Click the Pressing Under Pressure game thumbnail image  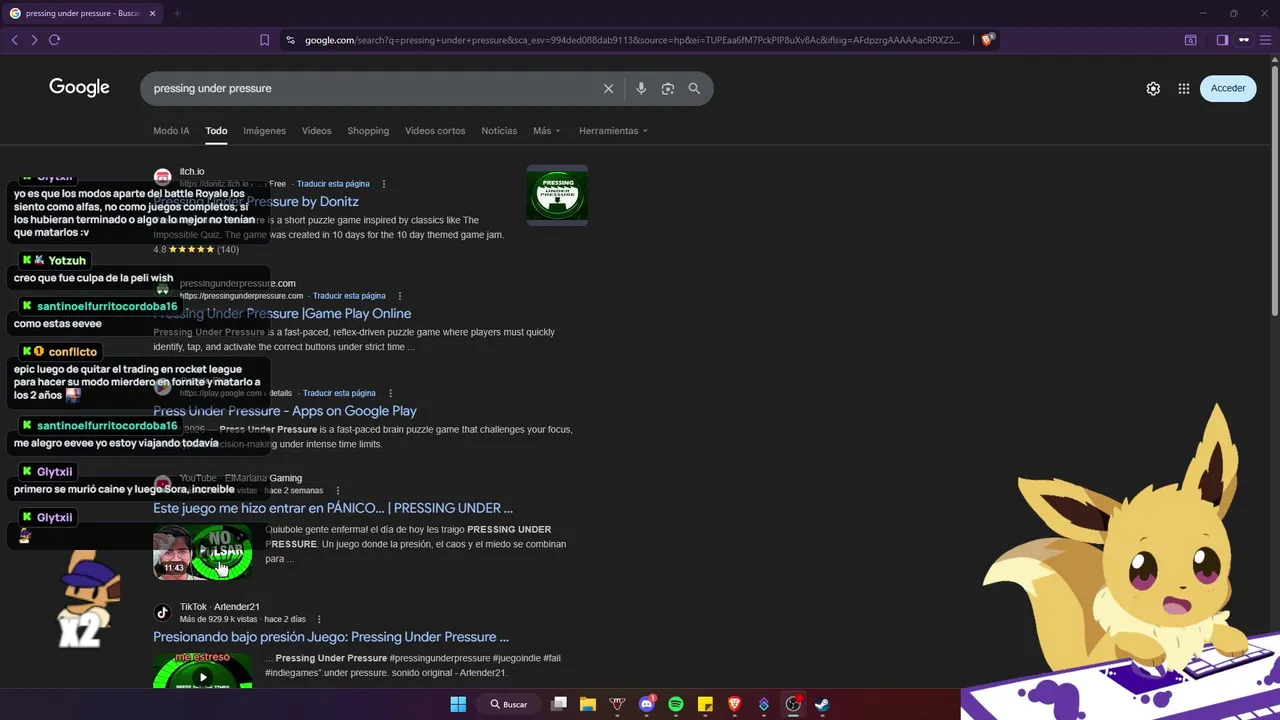pos(557,195)
